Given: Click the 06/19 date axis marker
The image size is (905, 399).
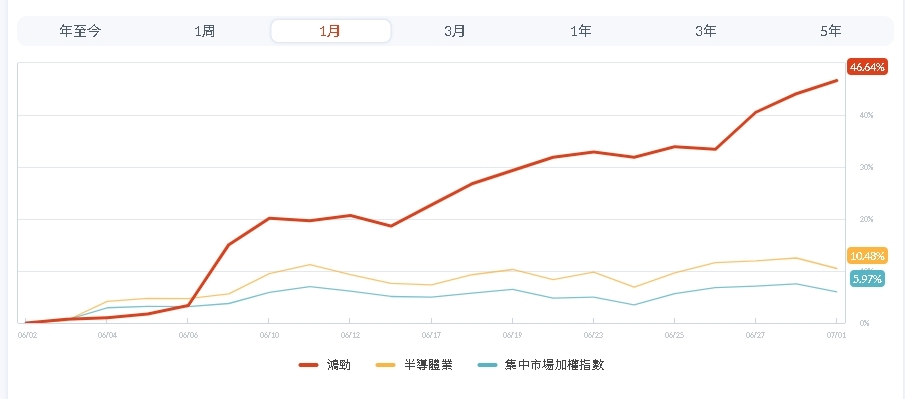Looking at the screenshot, I should [512, 334].
